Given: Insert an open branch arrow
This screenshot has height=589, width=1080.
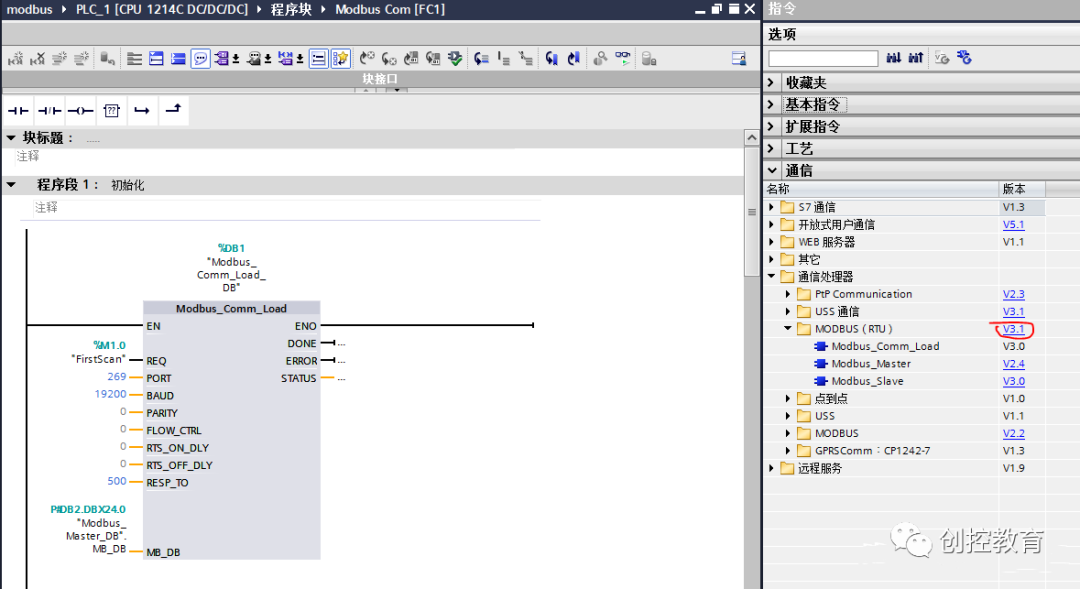Looking at the screenshot, I should coord(142,111).
